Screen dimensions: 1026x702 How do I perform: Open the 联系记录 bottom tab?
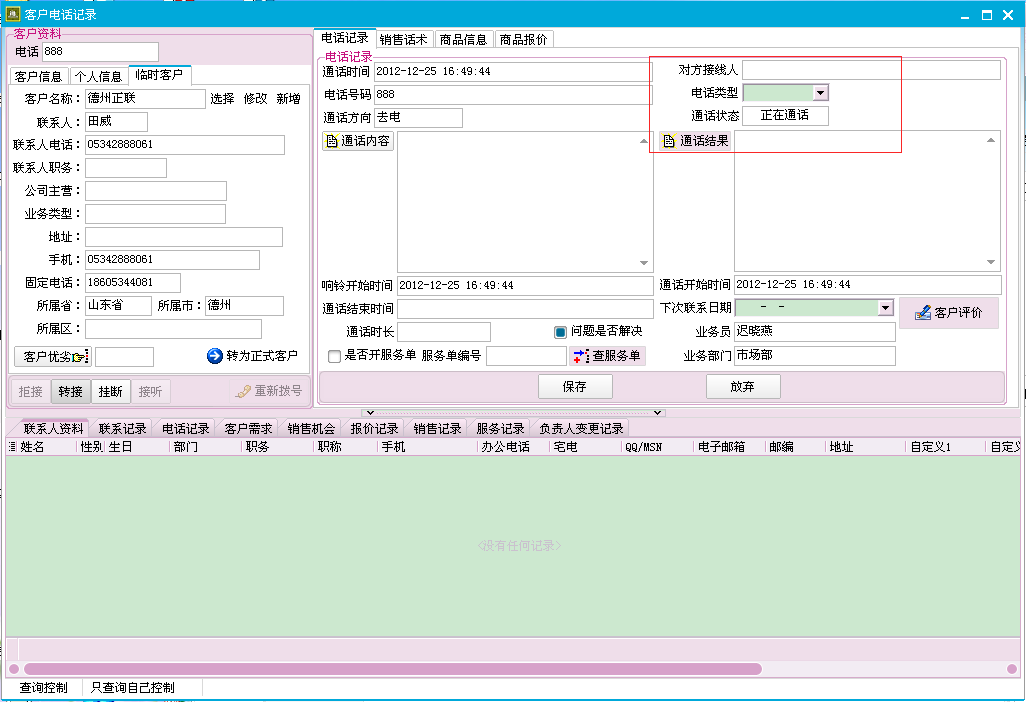click(x=122, y=429)
